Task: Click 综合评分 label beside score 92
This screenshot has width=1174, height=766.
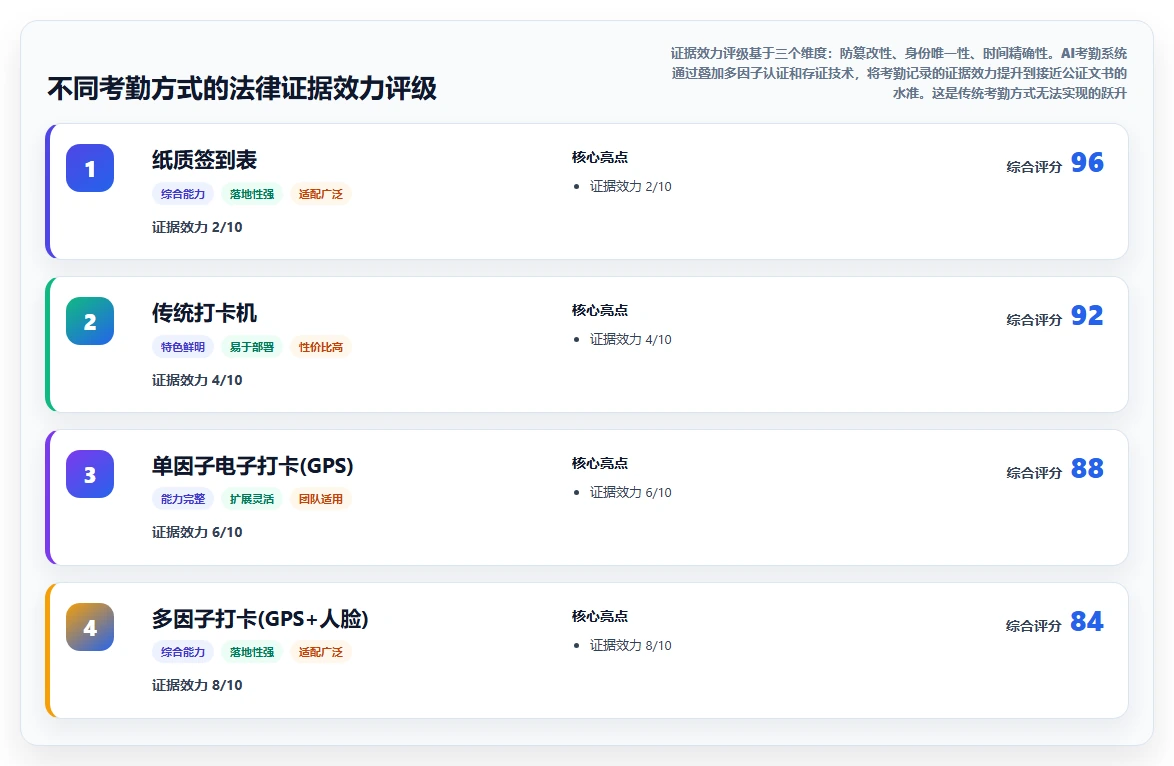Action: (1034, 320)
